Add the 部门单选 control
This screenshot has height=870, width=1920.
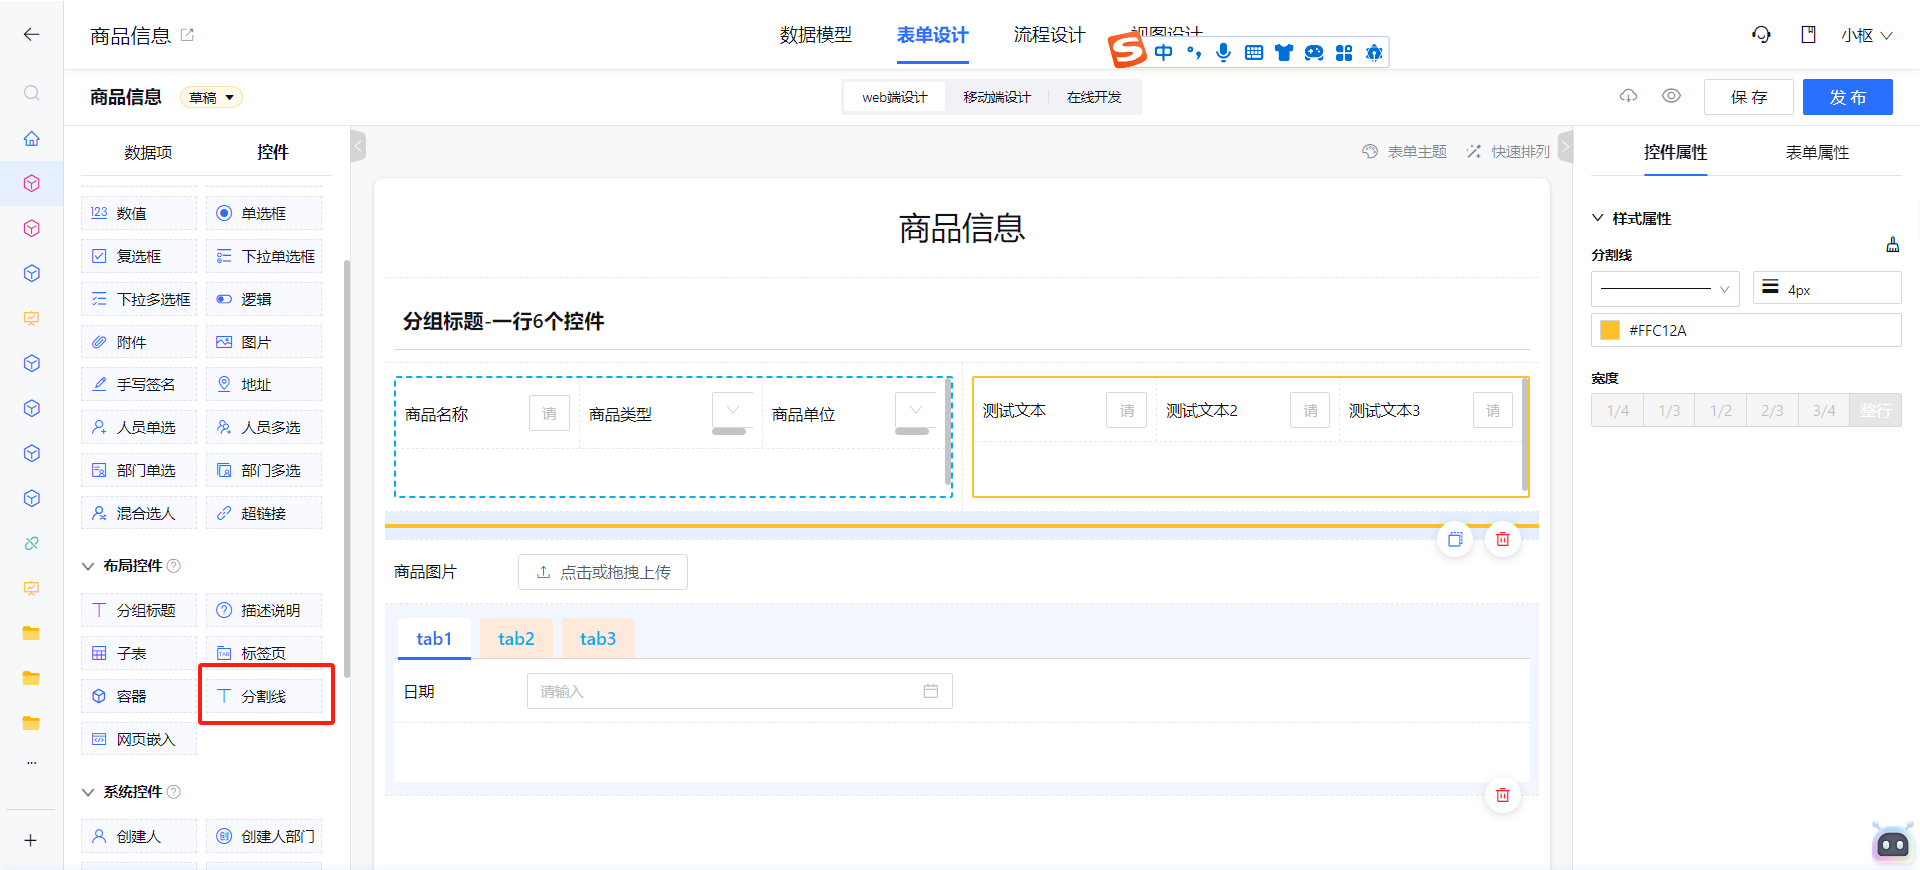click(138, 470)
